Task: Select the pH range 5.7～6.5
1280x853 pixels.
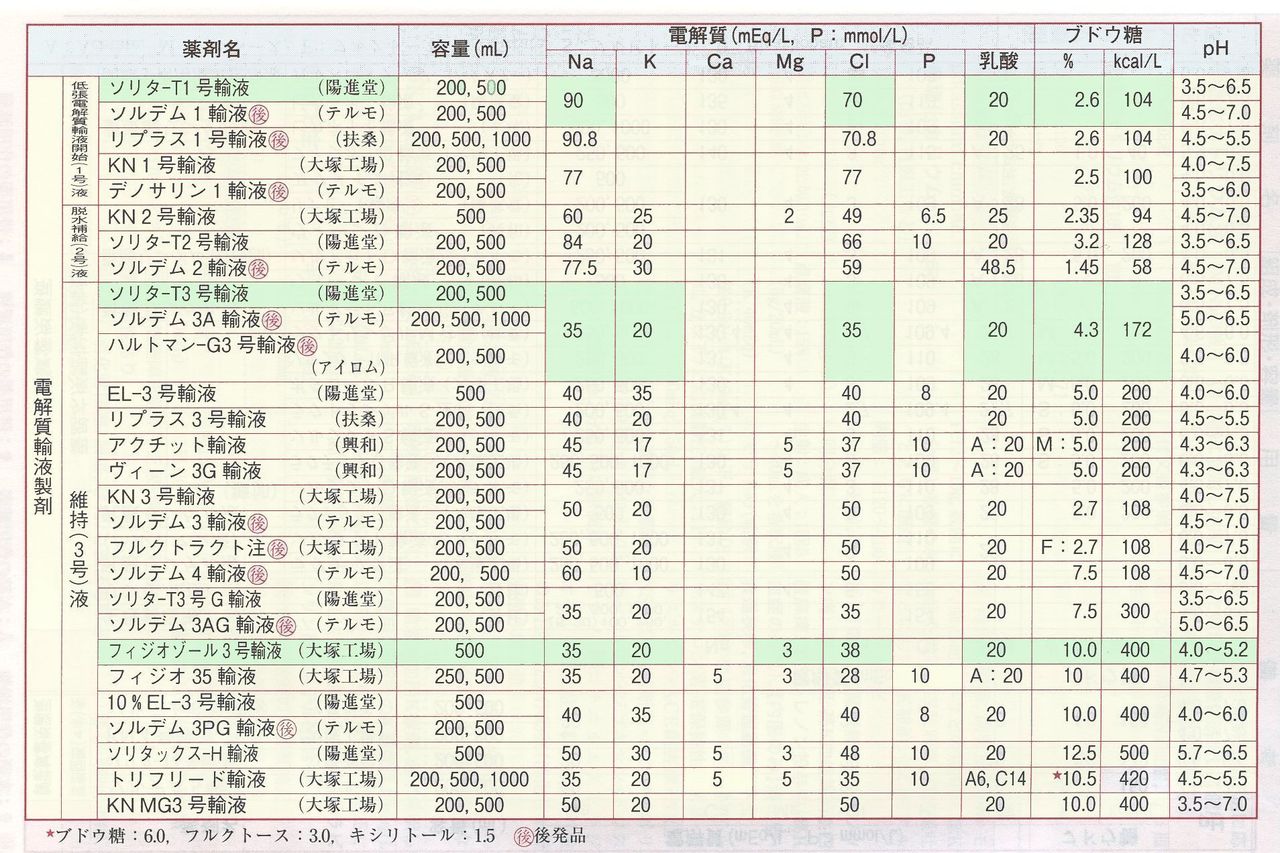Action: coord(1215,754)
